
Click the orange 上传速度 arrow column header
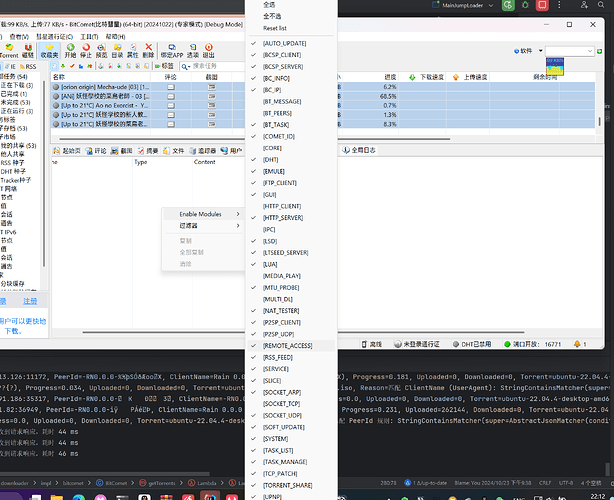tap(470, 77)
